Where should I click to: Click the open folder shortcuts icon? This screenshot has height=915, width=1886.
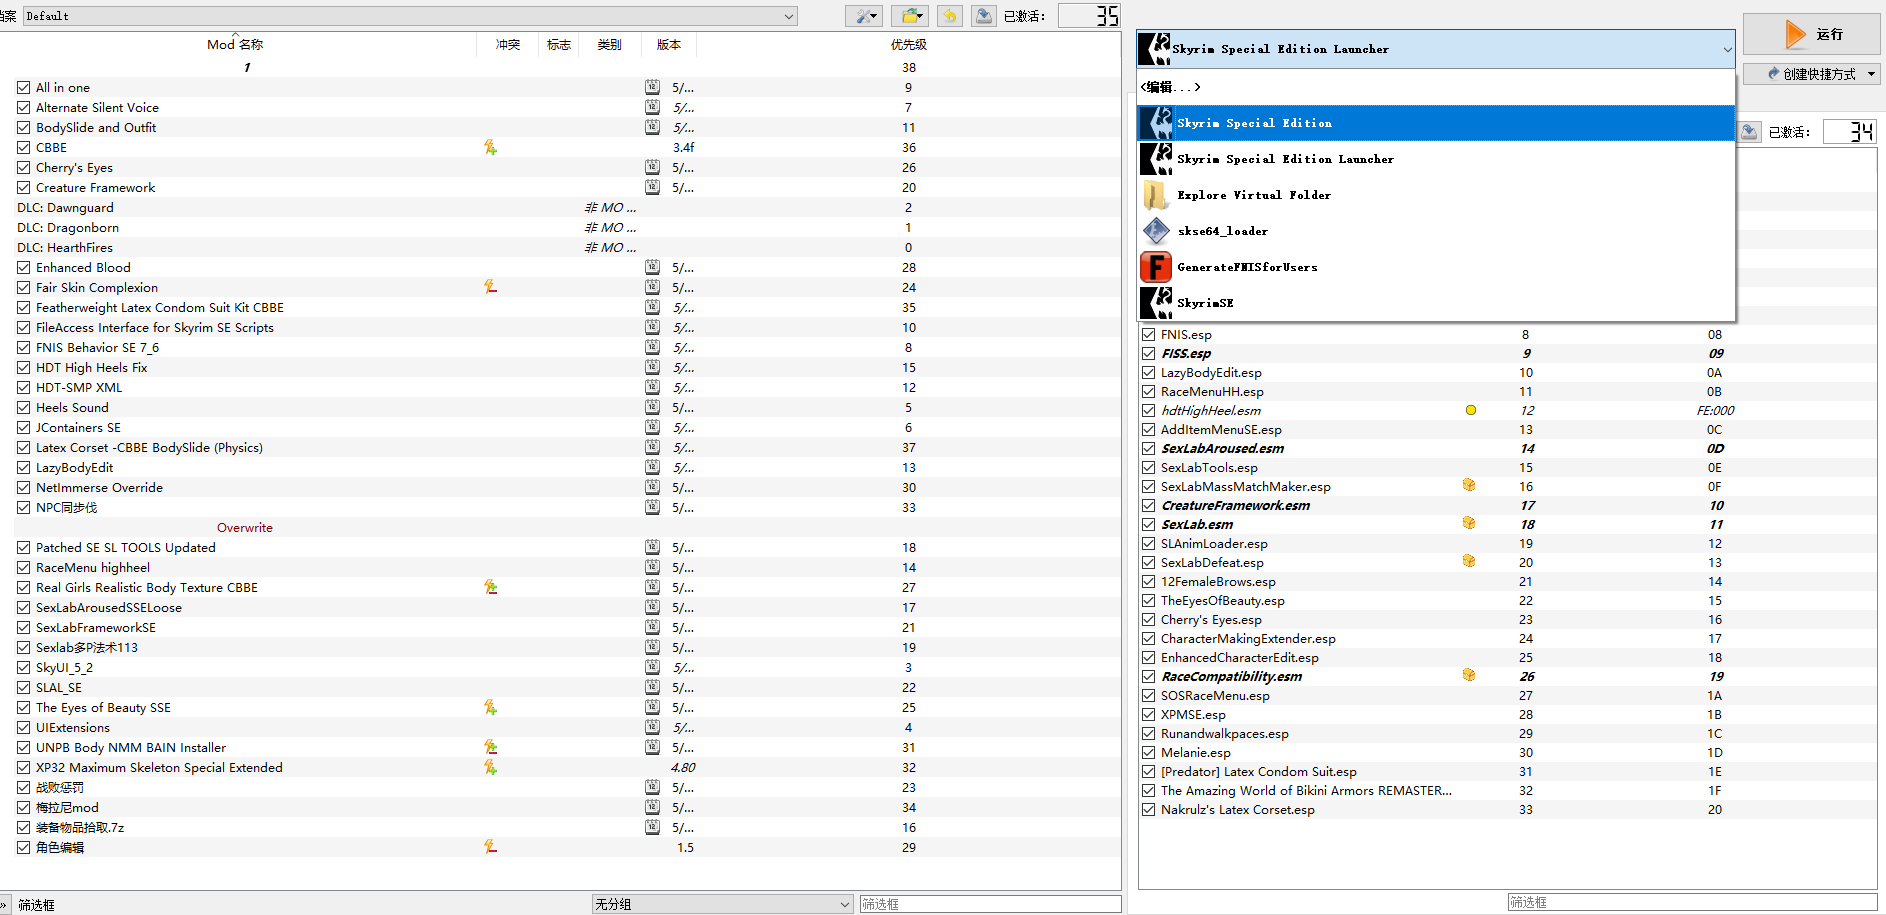pos(910,15)
